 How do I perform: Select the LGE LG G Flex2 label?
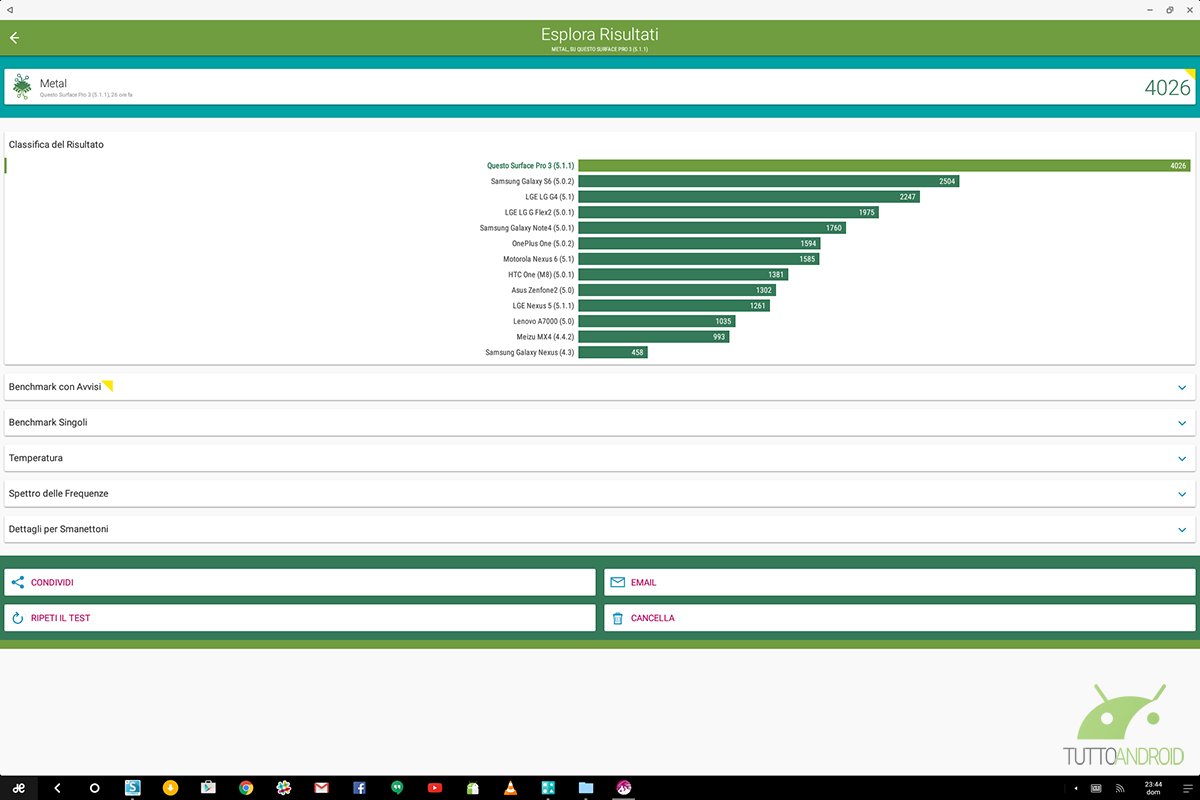click(540, 212)
